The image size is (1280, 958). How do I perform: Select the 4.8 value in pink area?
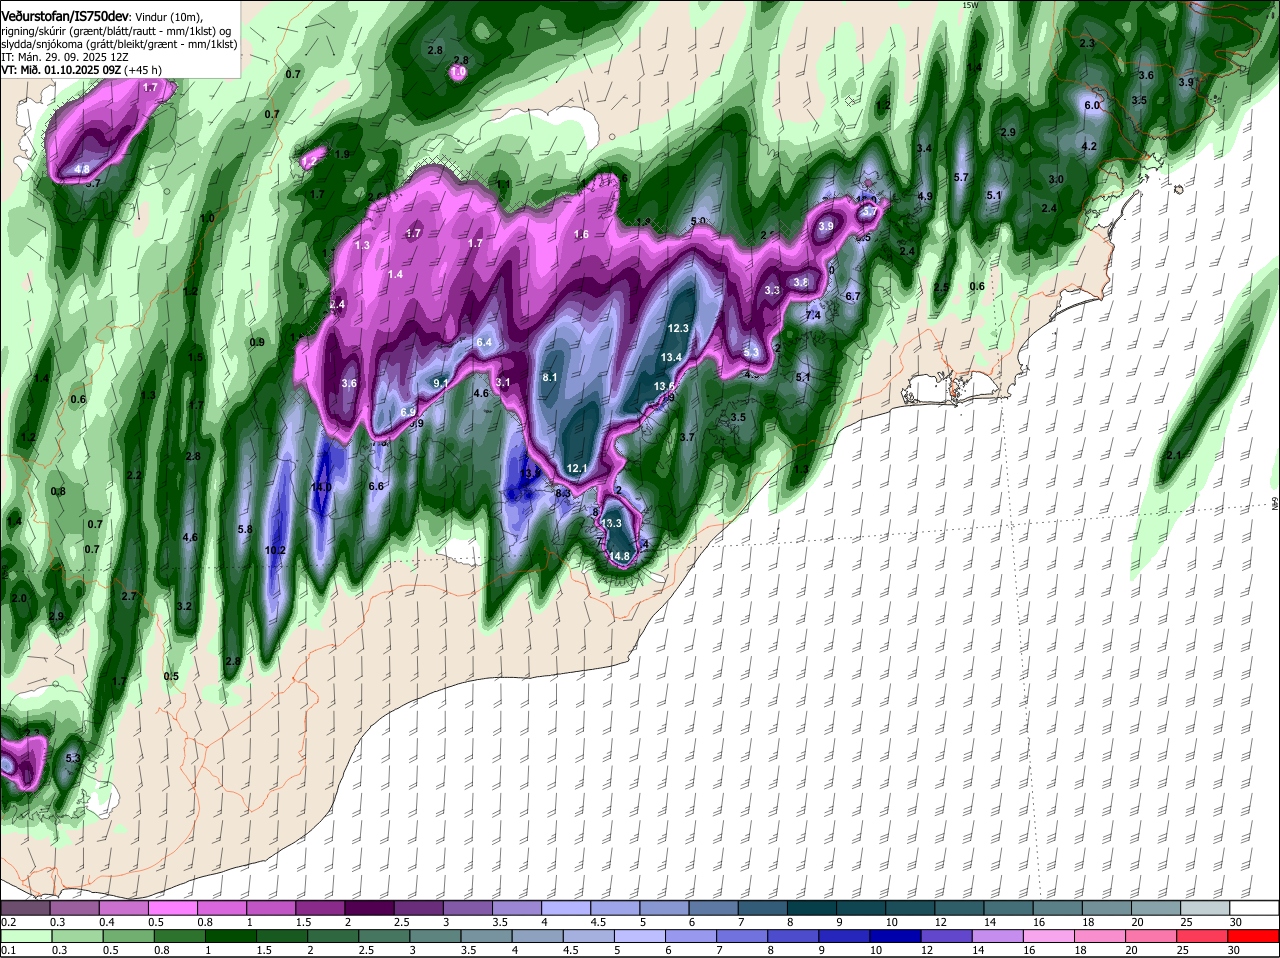tap(82, 169)
